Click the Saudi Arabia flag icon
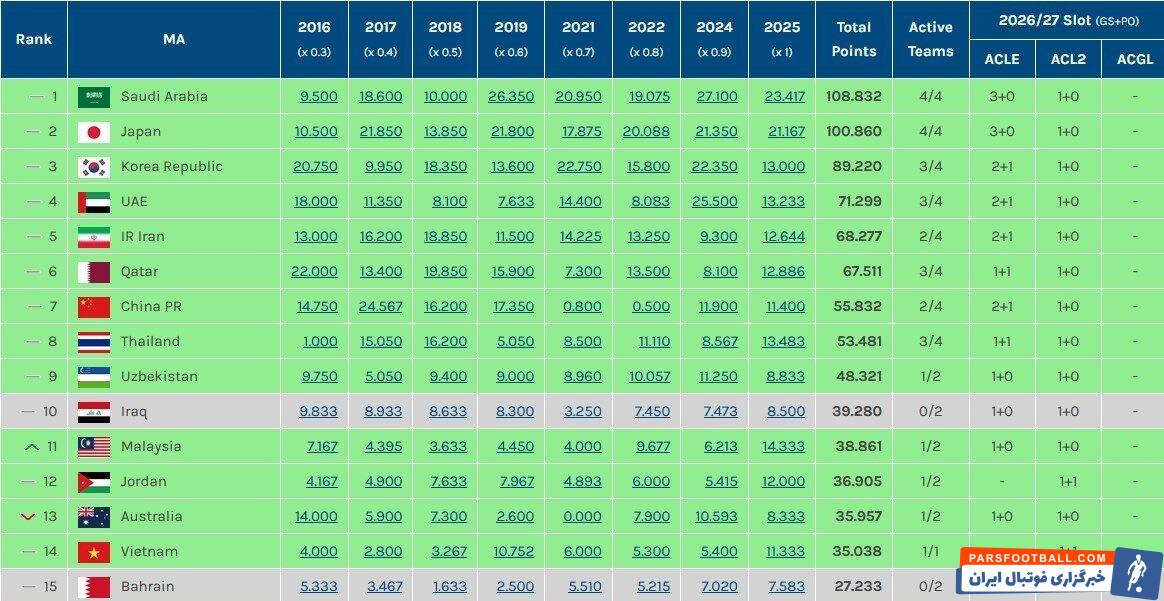1164x601 pixels. tap(94, 97)
